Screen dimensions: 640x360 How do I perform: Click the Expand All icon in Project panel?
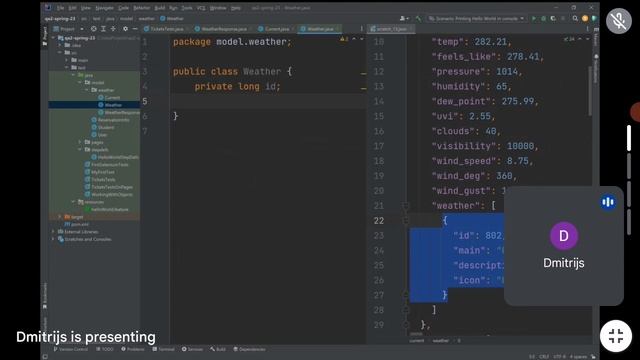point(103,29)
